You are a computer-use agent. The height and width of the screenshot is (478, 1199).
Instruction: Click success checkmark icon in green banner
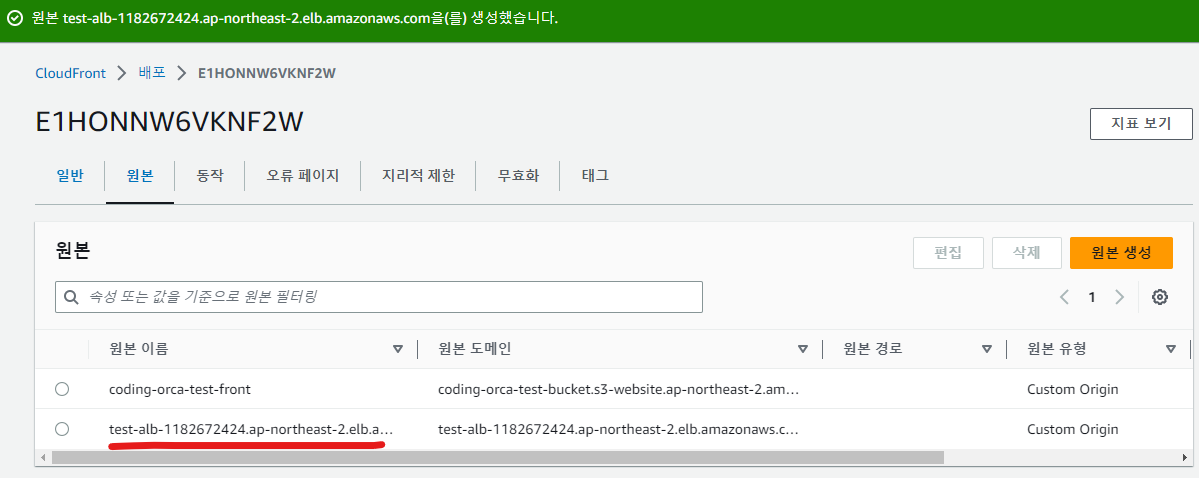click(x=15, y=18)
